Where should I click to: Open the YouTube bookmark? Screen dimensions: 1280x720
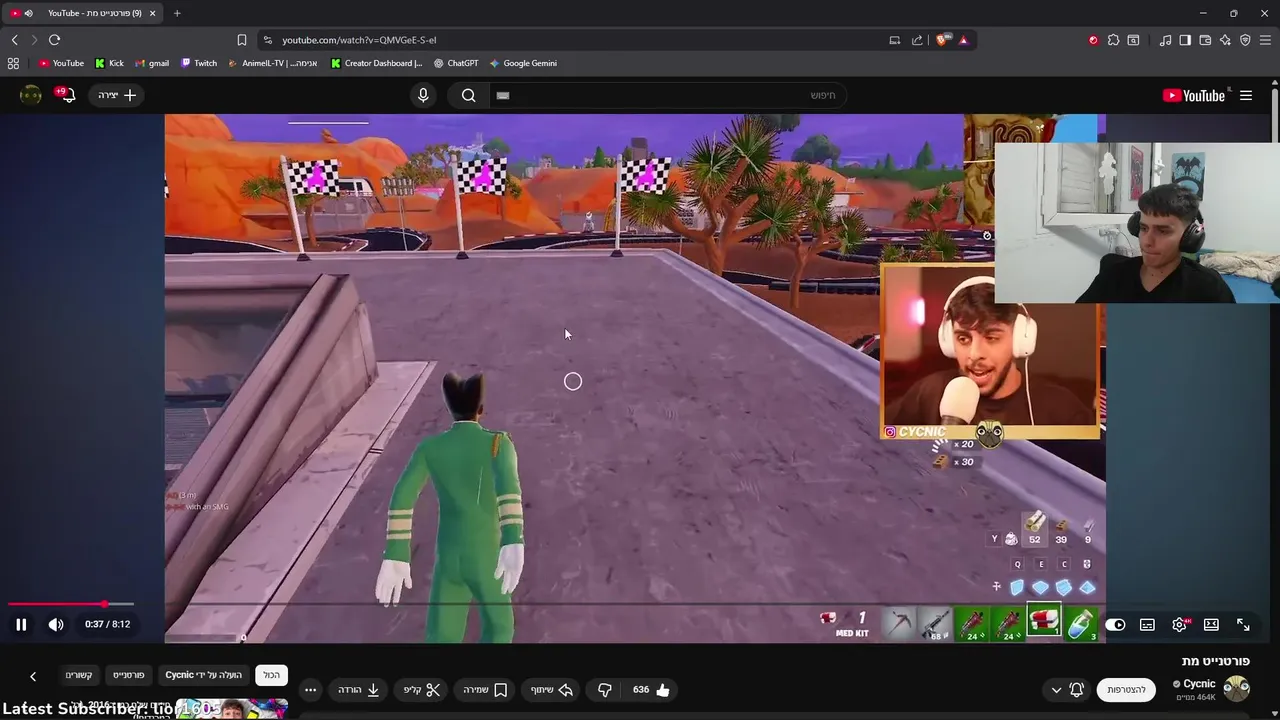(61, 63)
